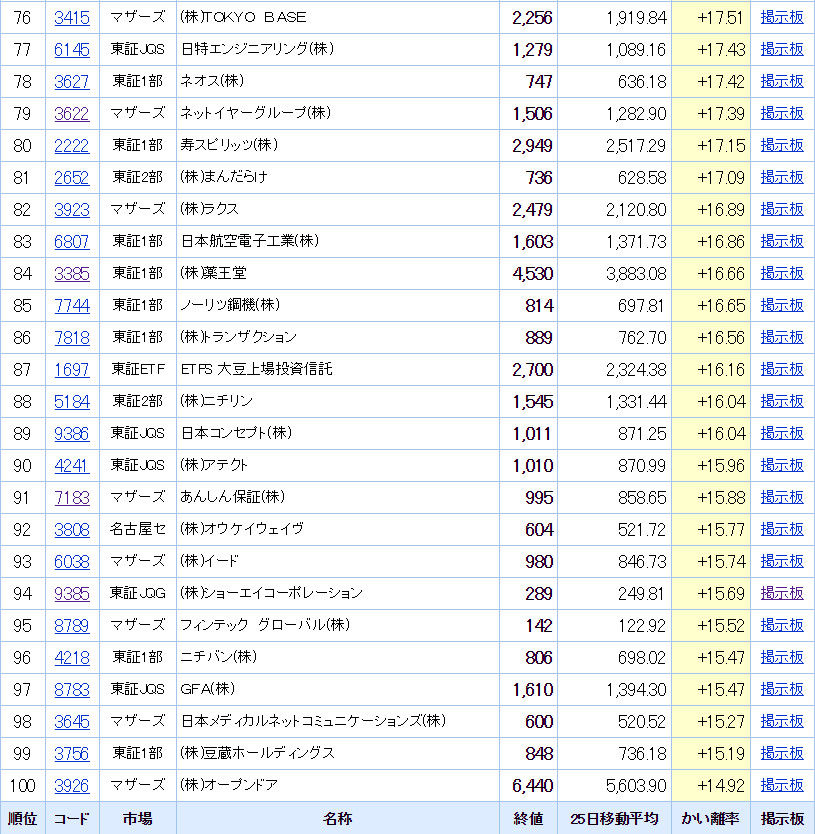This screenshot has width=815, height=834.
Task: Open stock code 3627 link
Action: tap(72, 81)
